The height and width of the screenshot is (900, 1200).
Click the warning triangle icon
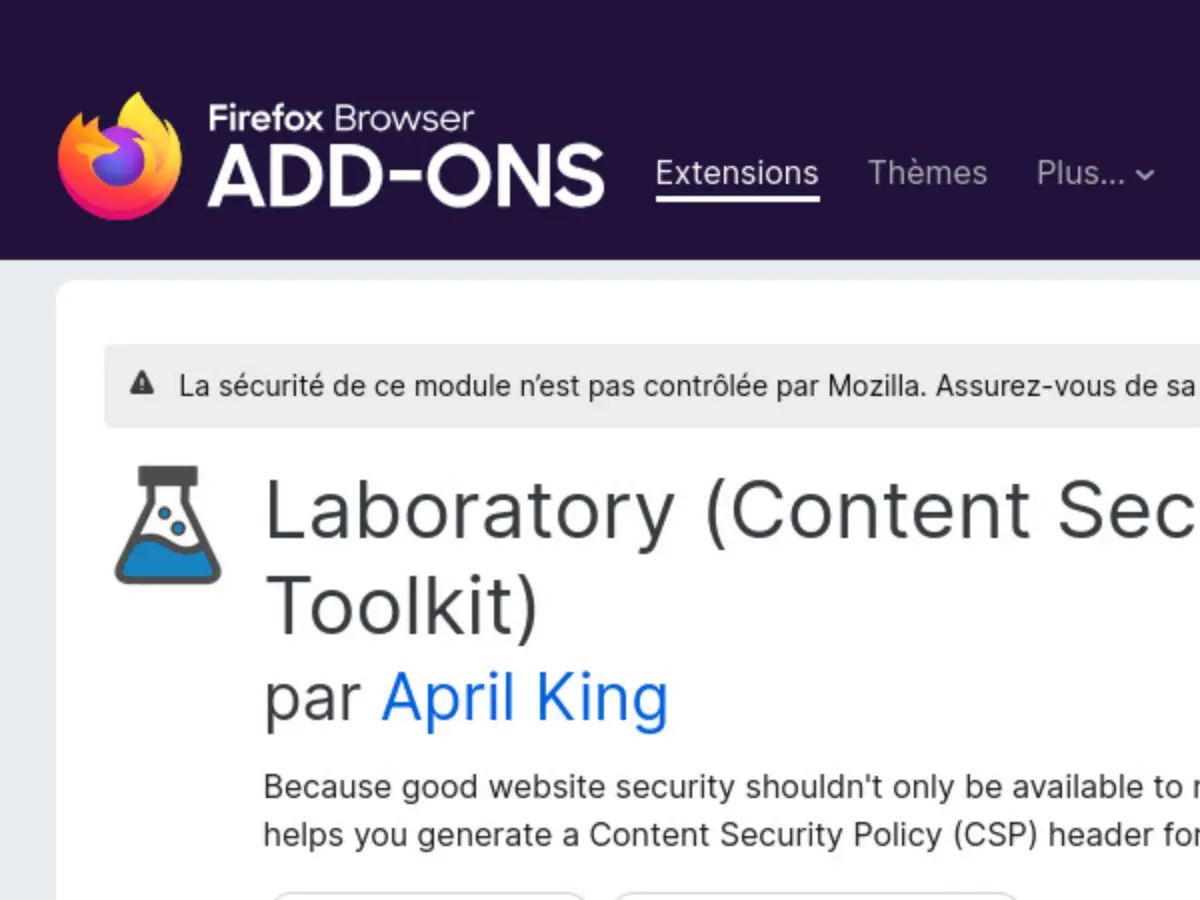(x=142, y=383)
